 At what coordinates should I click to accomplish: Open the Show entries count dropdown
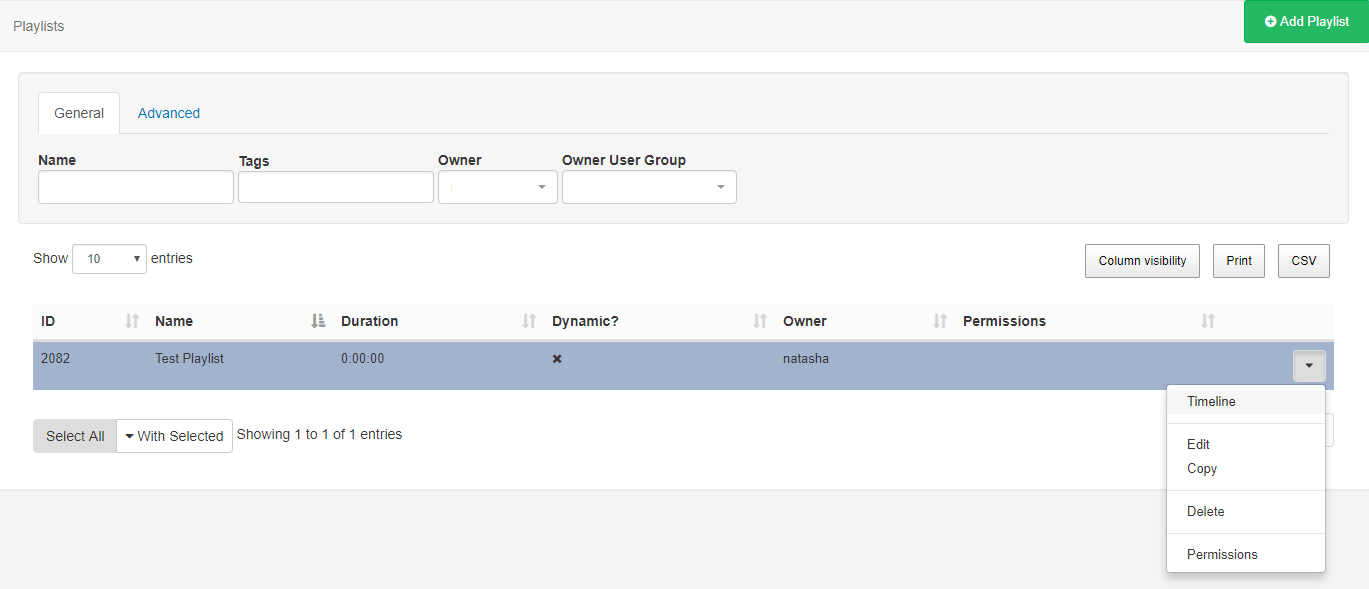pyautogui.click(x=109, y=259)
